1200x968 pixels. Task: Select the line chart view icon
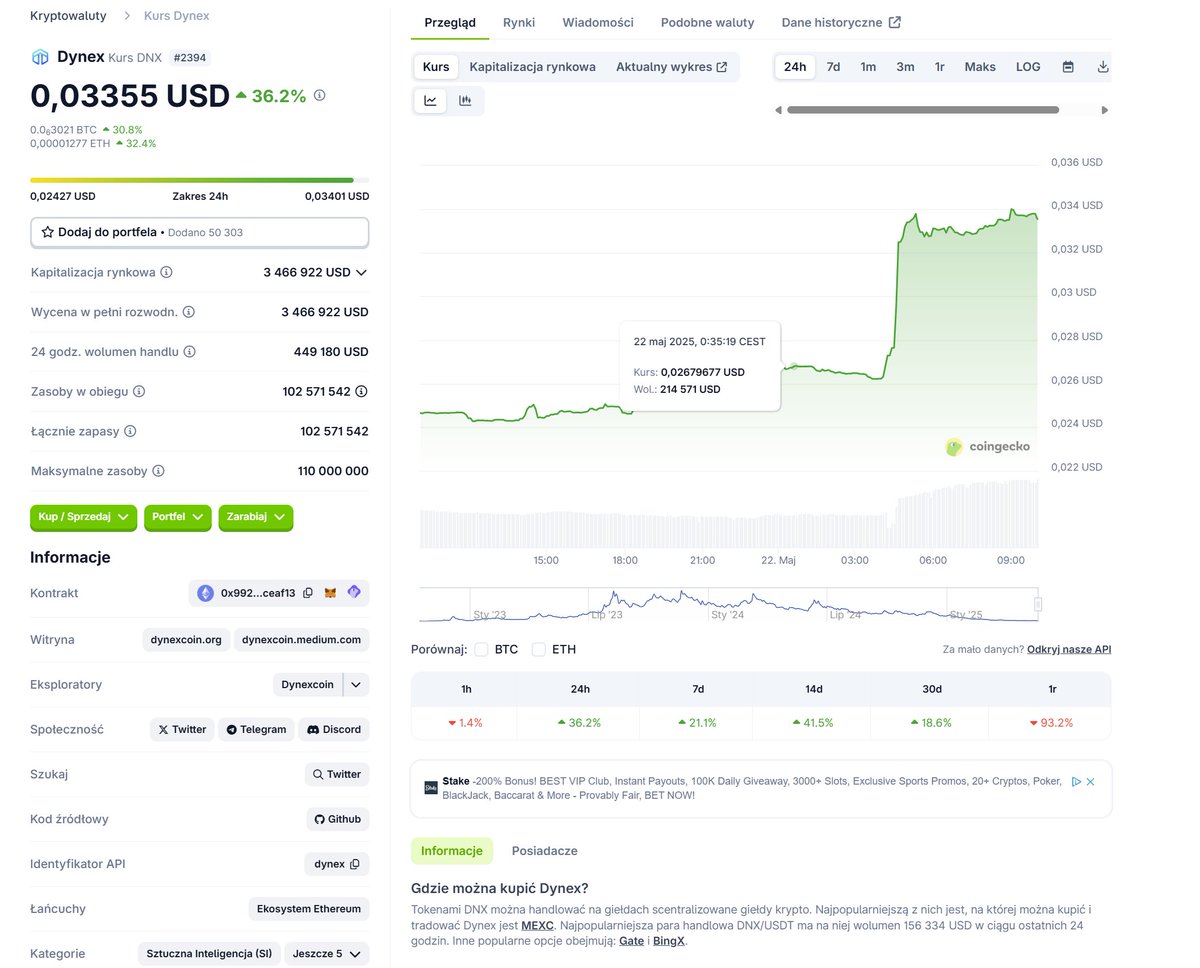pyautogui.click(x=430, y=100)
